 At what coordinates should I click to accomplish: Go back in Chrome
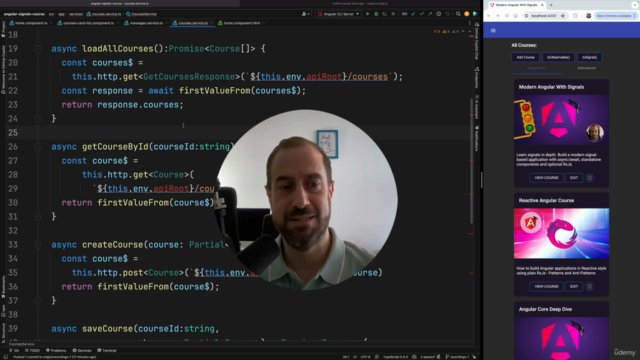(x=489, y=16)
